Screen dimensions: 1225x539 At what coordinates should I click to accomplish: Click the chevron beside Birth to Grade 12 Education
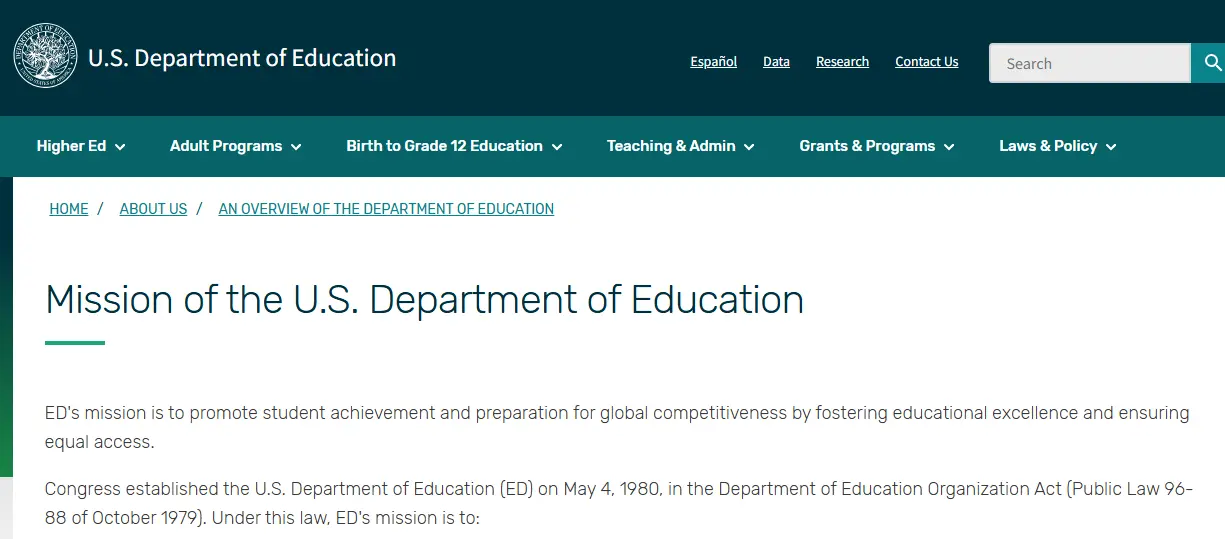point(557,147)
